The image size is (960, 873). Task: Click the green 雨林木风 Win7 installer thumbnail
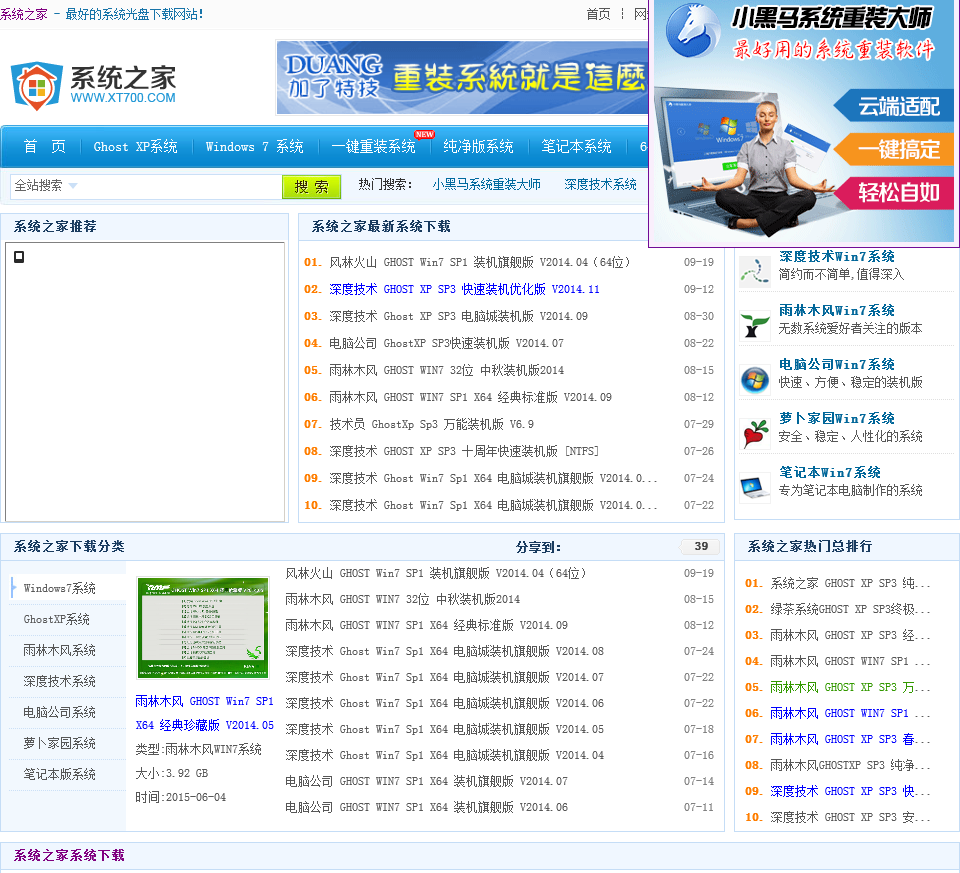coord(203,628)
